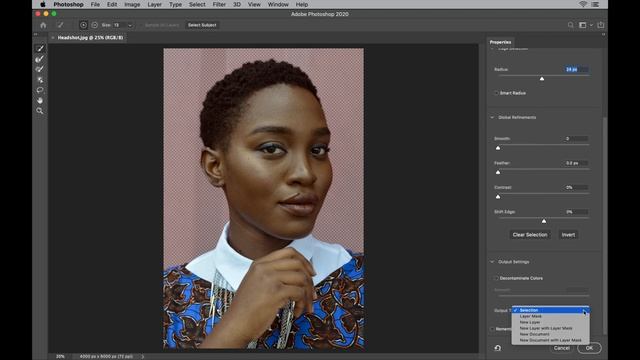
Task: Open the macOS notification center icon
Action: pos(595,4)
